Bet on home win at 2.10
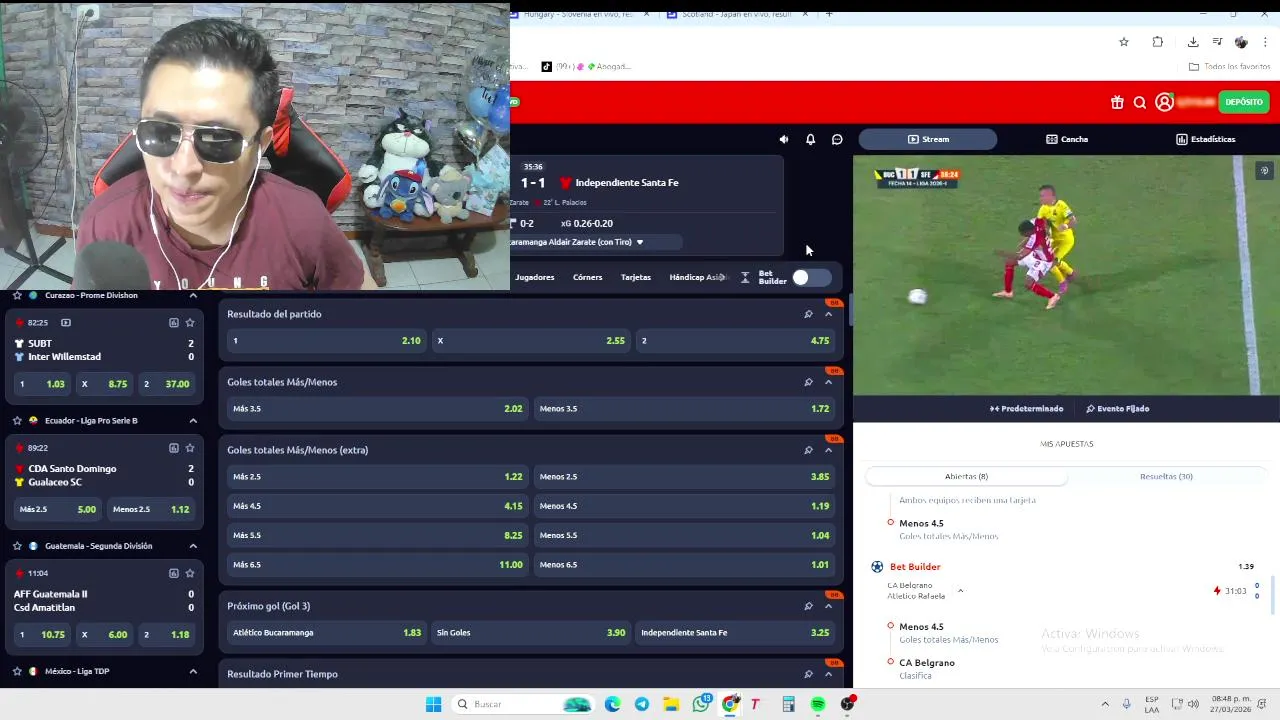The width and height of the screenshot is (1280, 720). pos(326,341)
